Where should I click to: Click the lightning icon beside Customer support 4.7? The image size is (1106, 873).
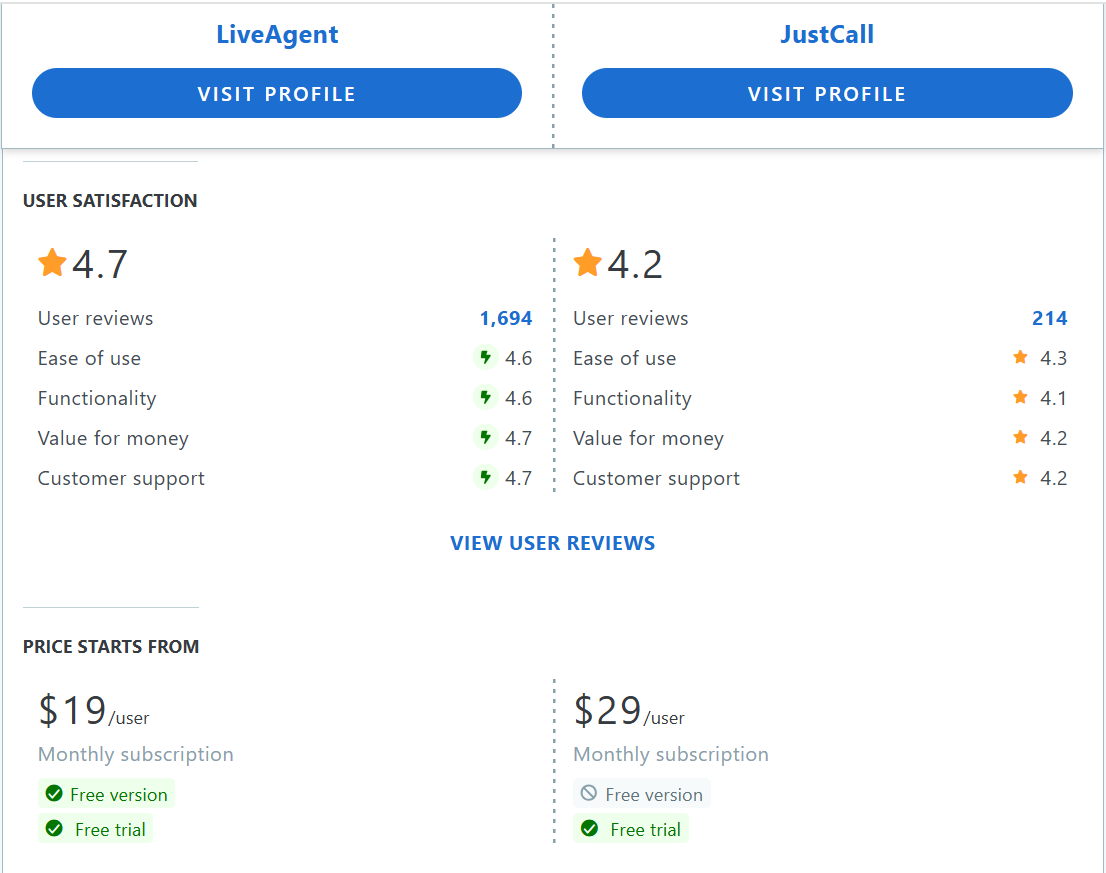coord(485,477)
